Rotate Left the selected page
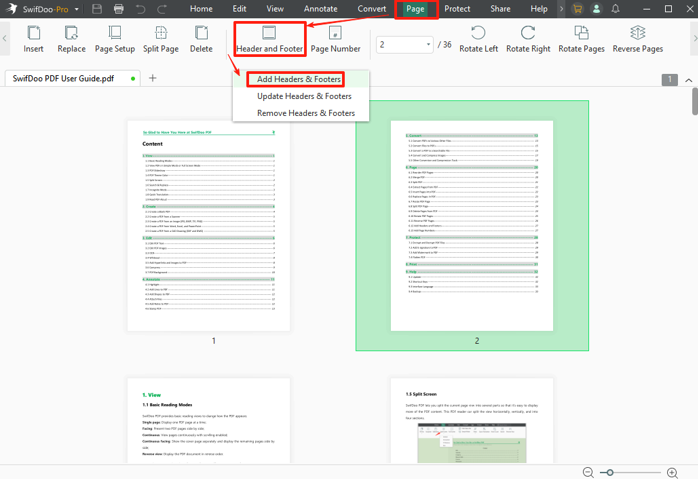Image resolution: width=698 pixels, height=479 pixels. click(479, 39)
